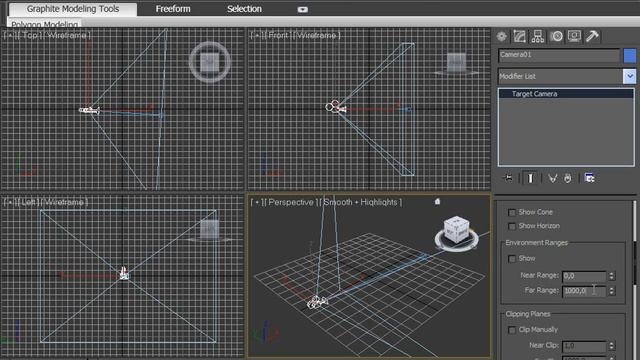Open Wireframe shading menu in Left viewport

(64, 202)
